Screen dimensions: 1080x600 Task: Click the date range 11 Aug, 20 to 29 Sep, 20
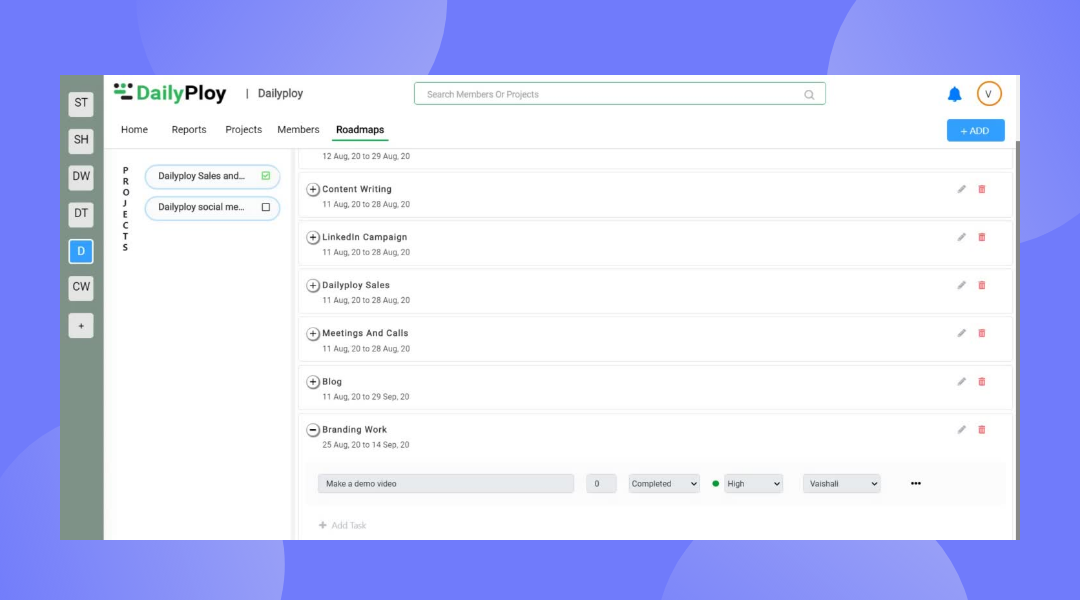pyautogui.click(x=366, y=397)
